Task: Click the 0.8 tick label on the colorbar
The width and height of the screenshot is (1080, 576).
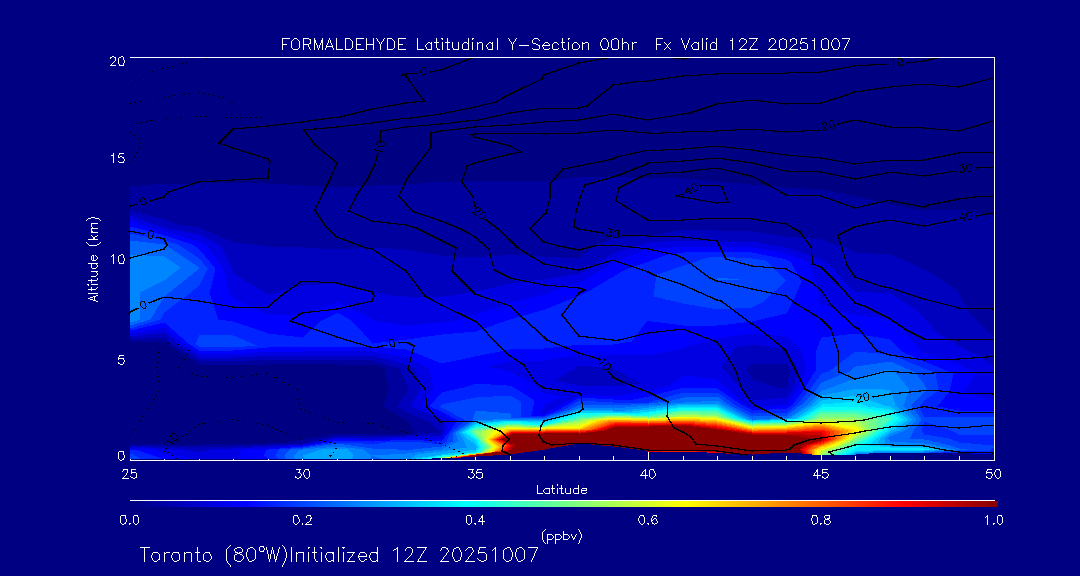Action: coord(821,520)
